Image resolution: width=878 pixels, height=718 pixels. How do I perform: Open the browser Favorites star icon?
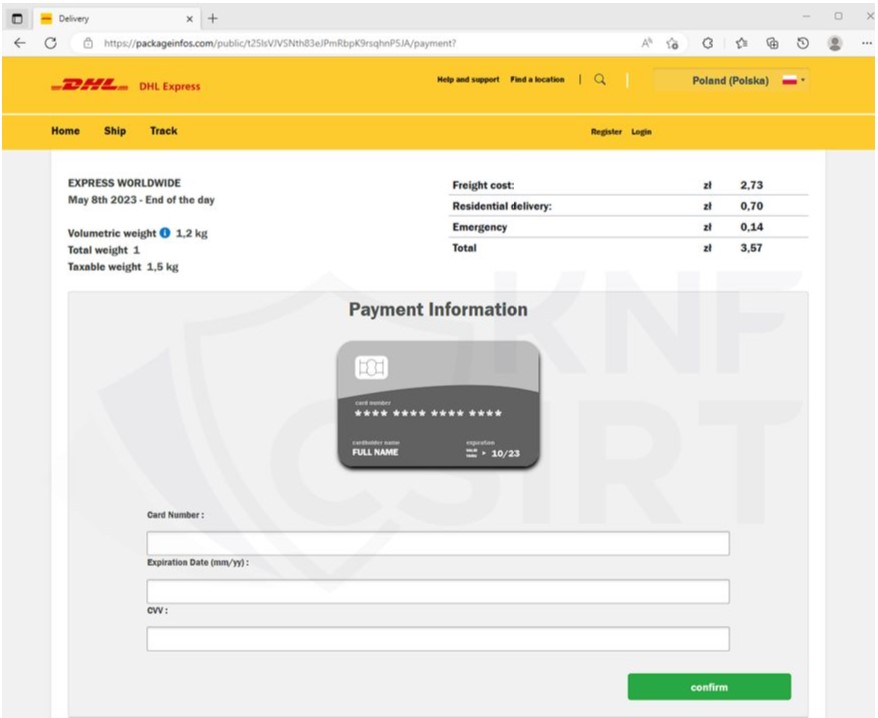click(741, 44)
